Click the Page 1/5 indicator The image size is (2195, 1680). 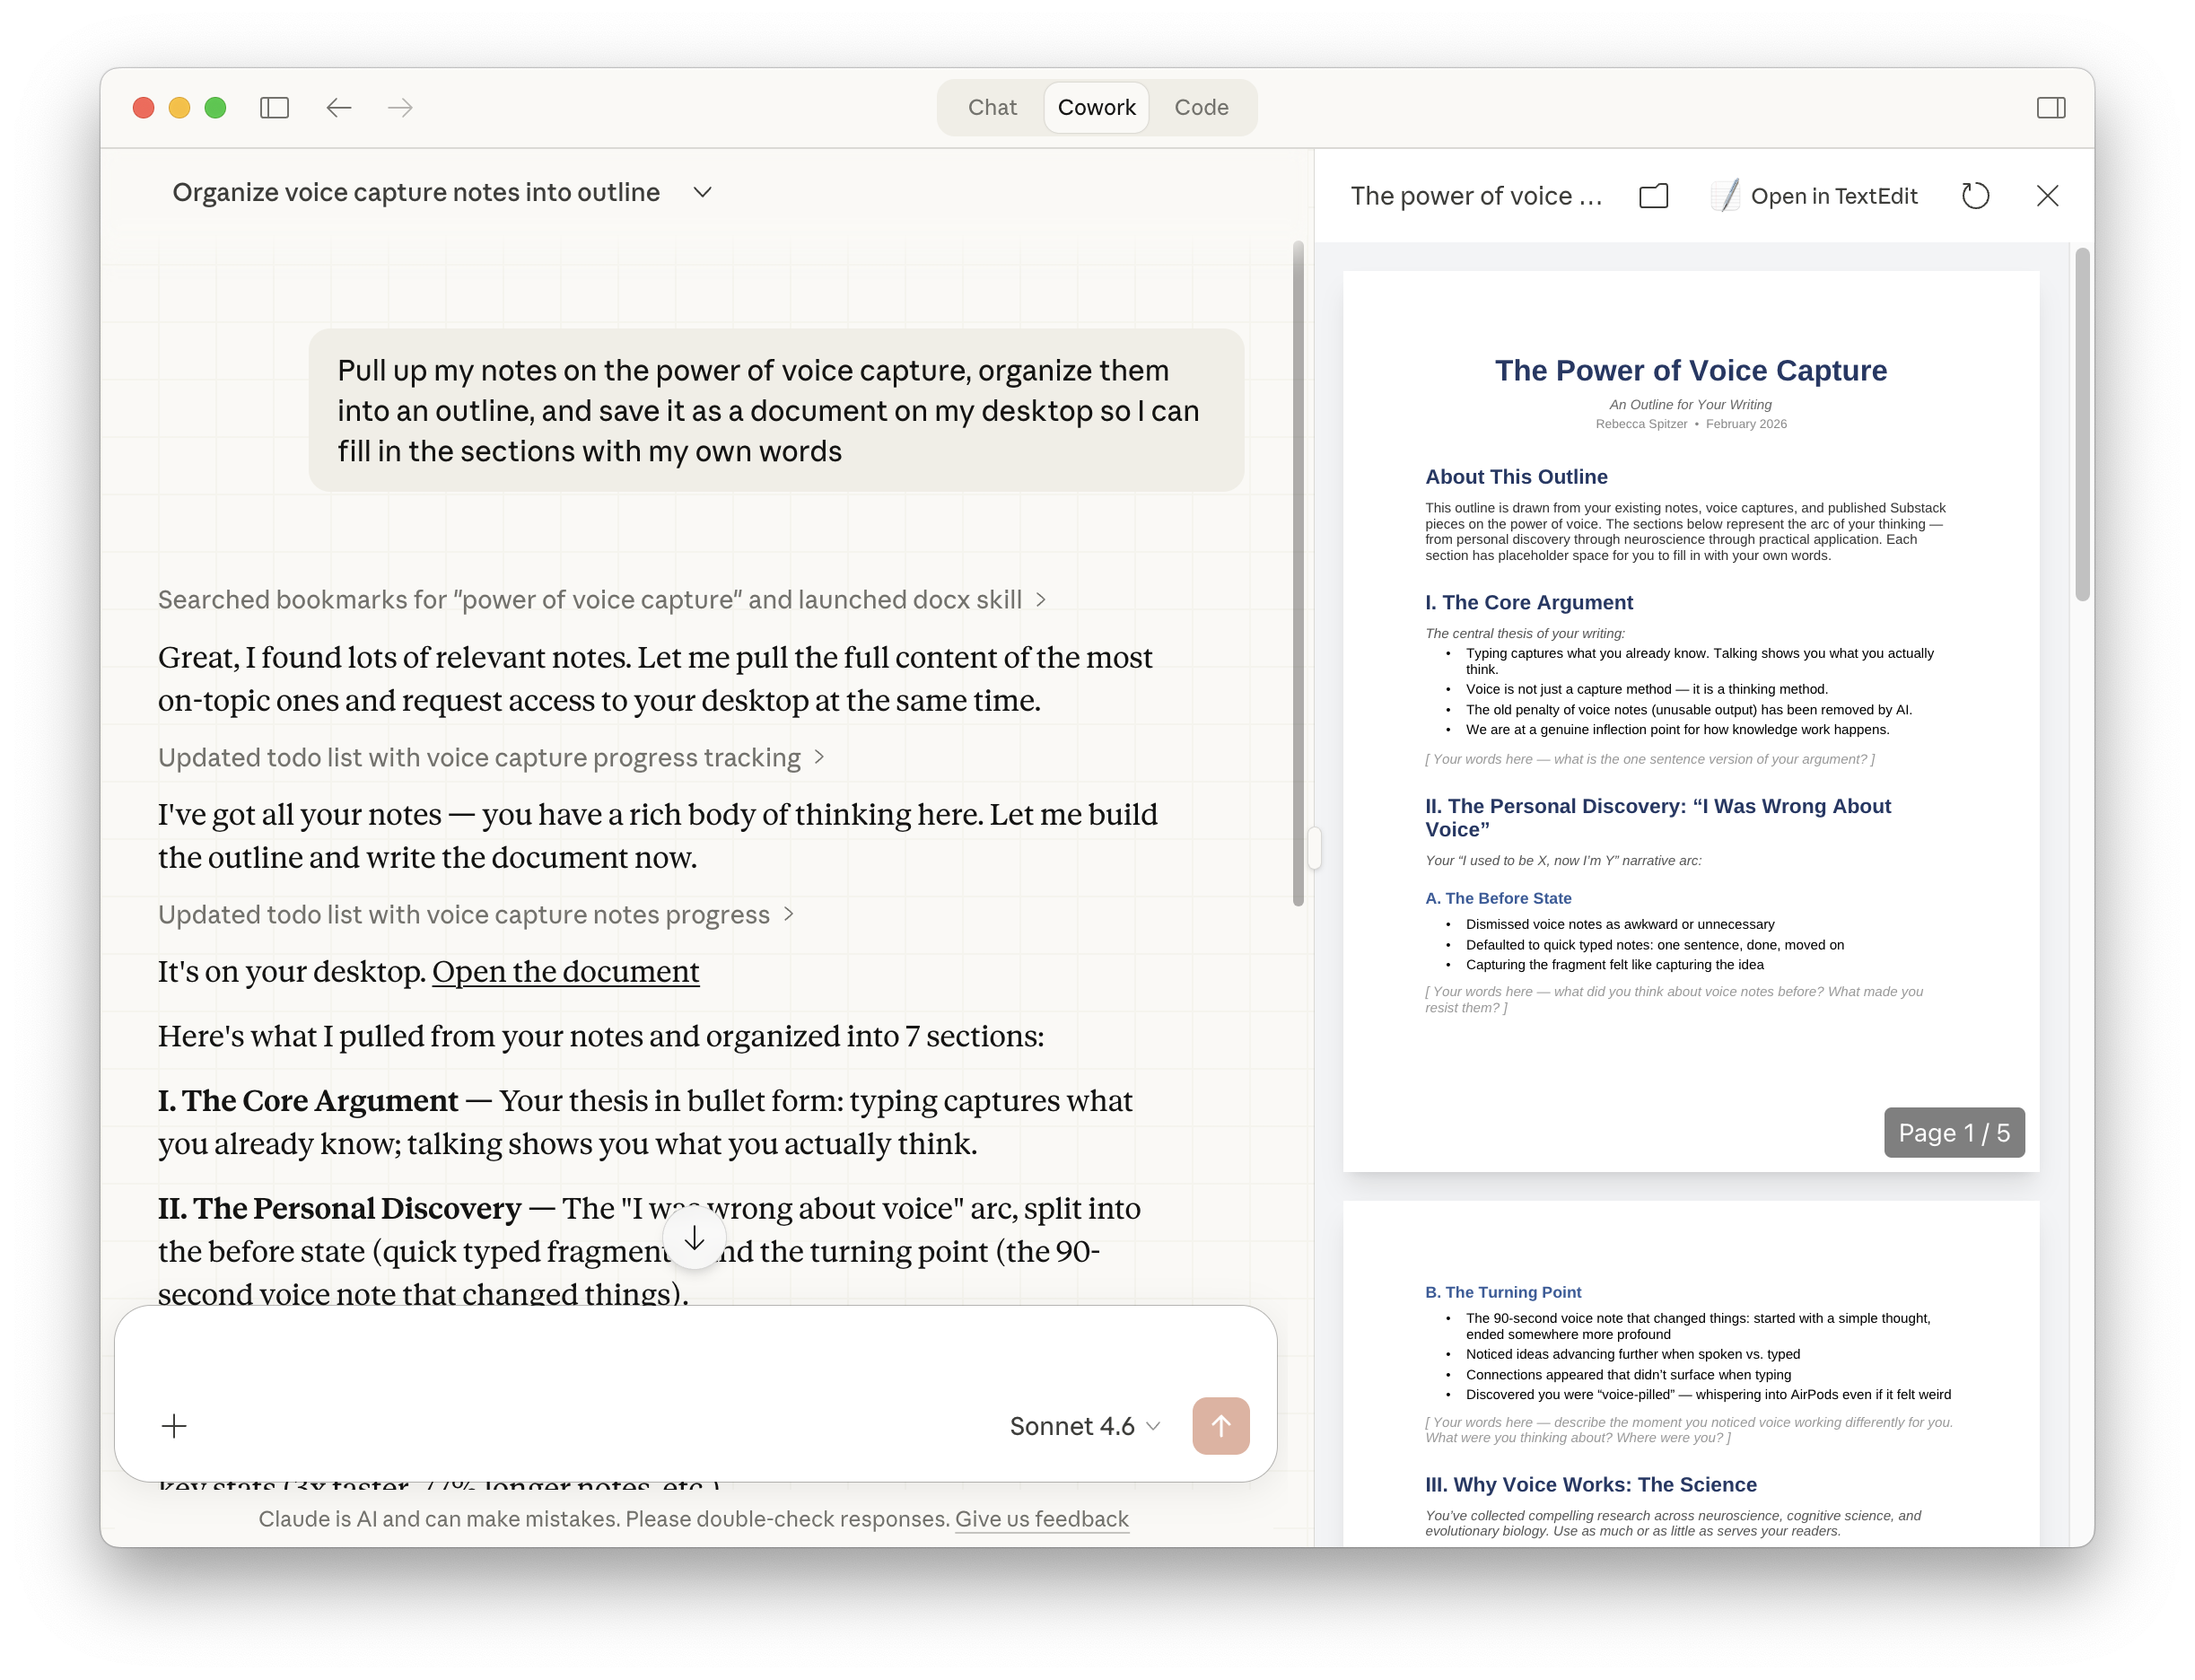pos(1954,1132)
